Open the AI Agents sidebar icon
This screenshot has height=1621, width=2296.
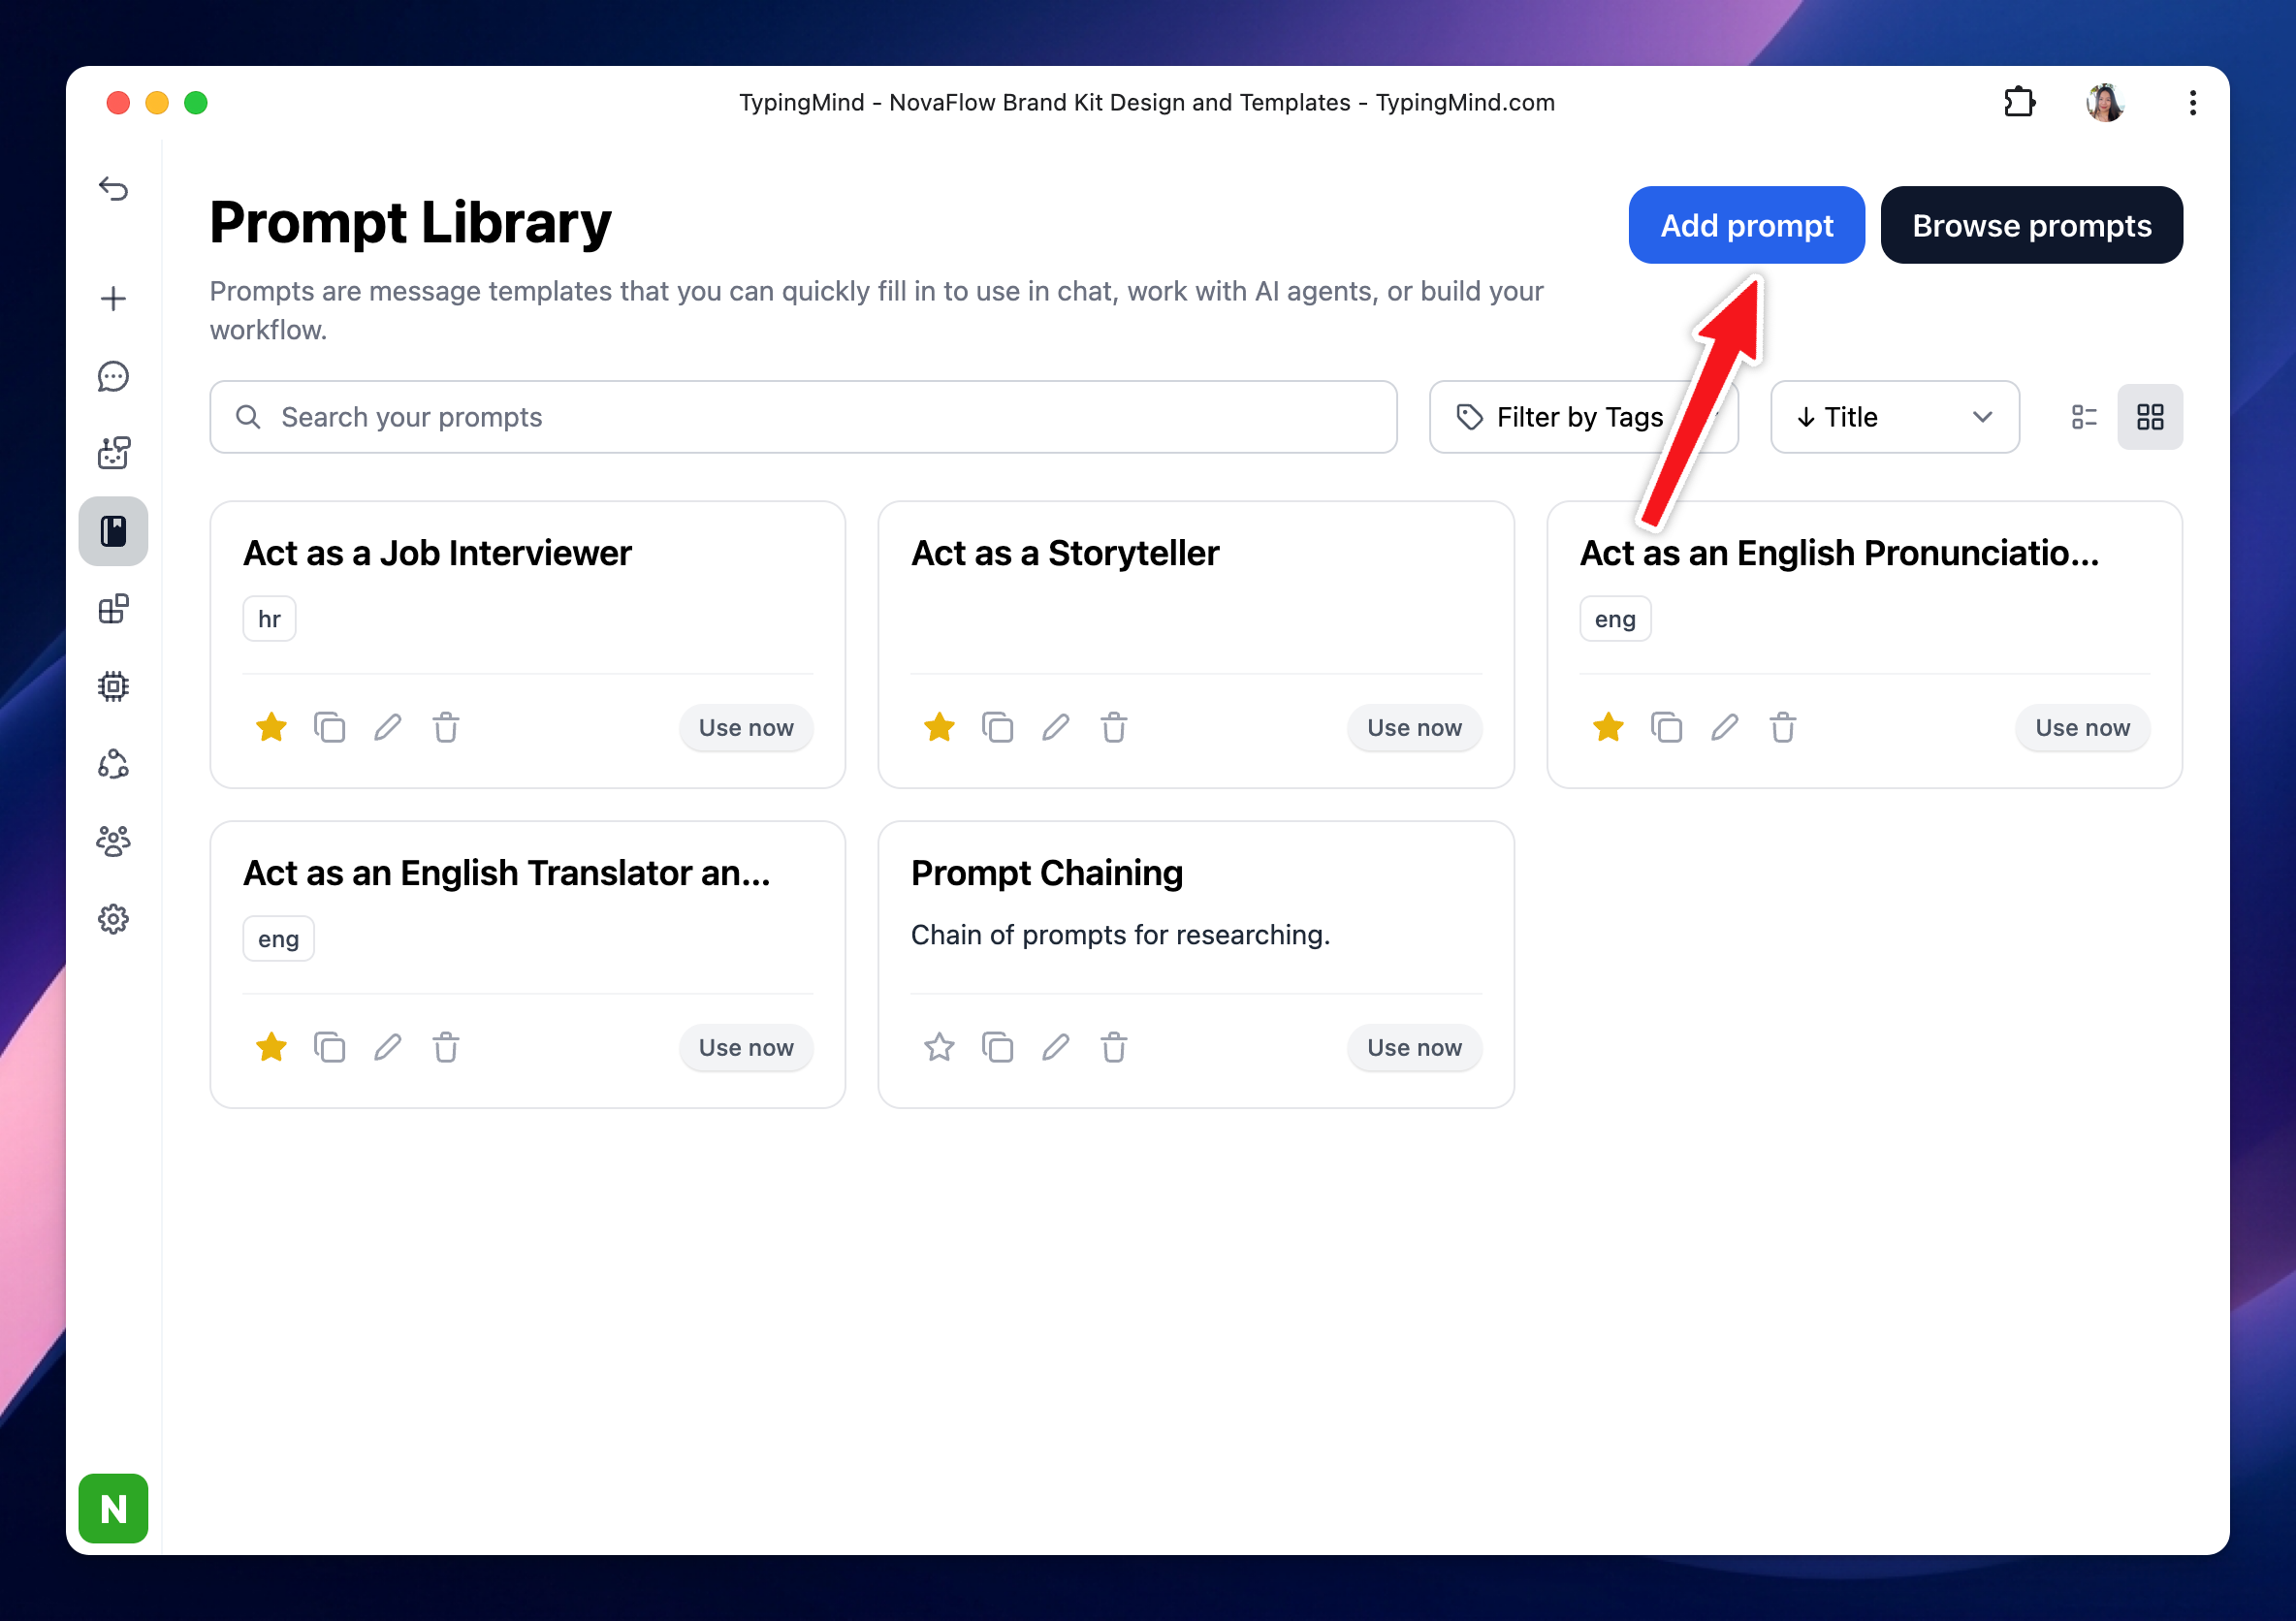[114, 453]
